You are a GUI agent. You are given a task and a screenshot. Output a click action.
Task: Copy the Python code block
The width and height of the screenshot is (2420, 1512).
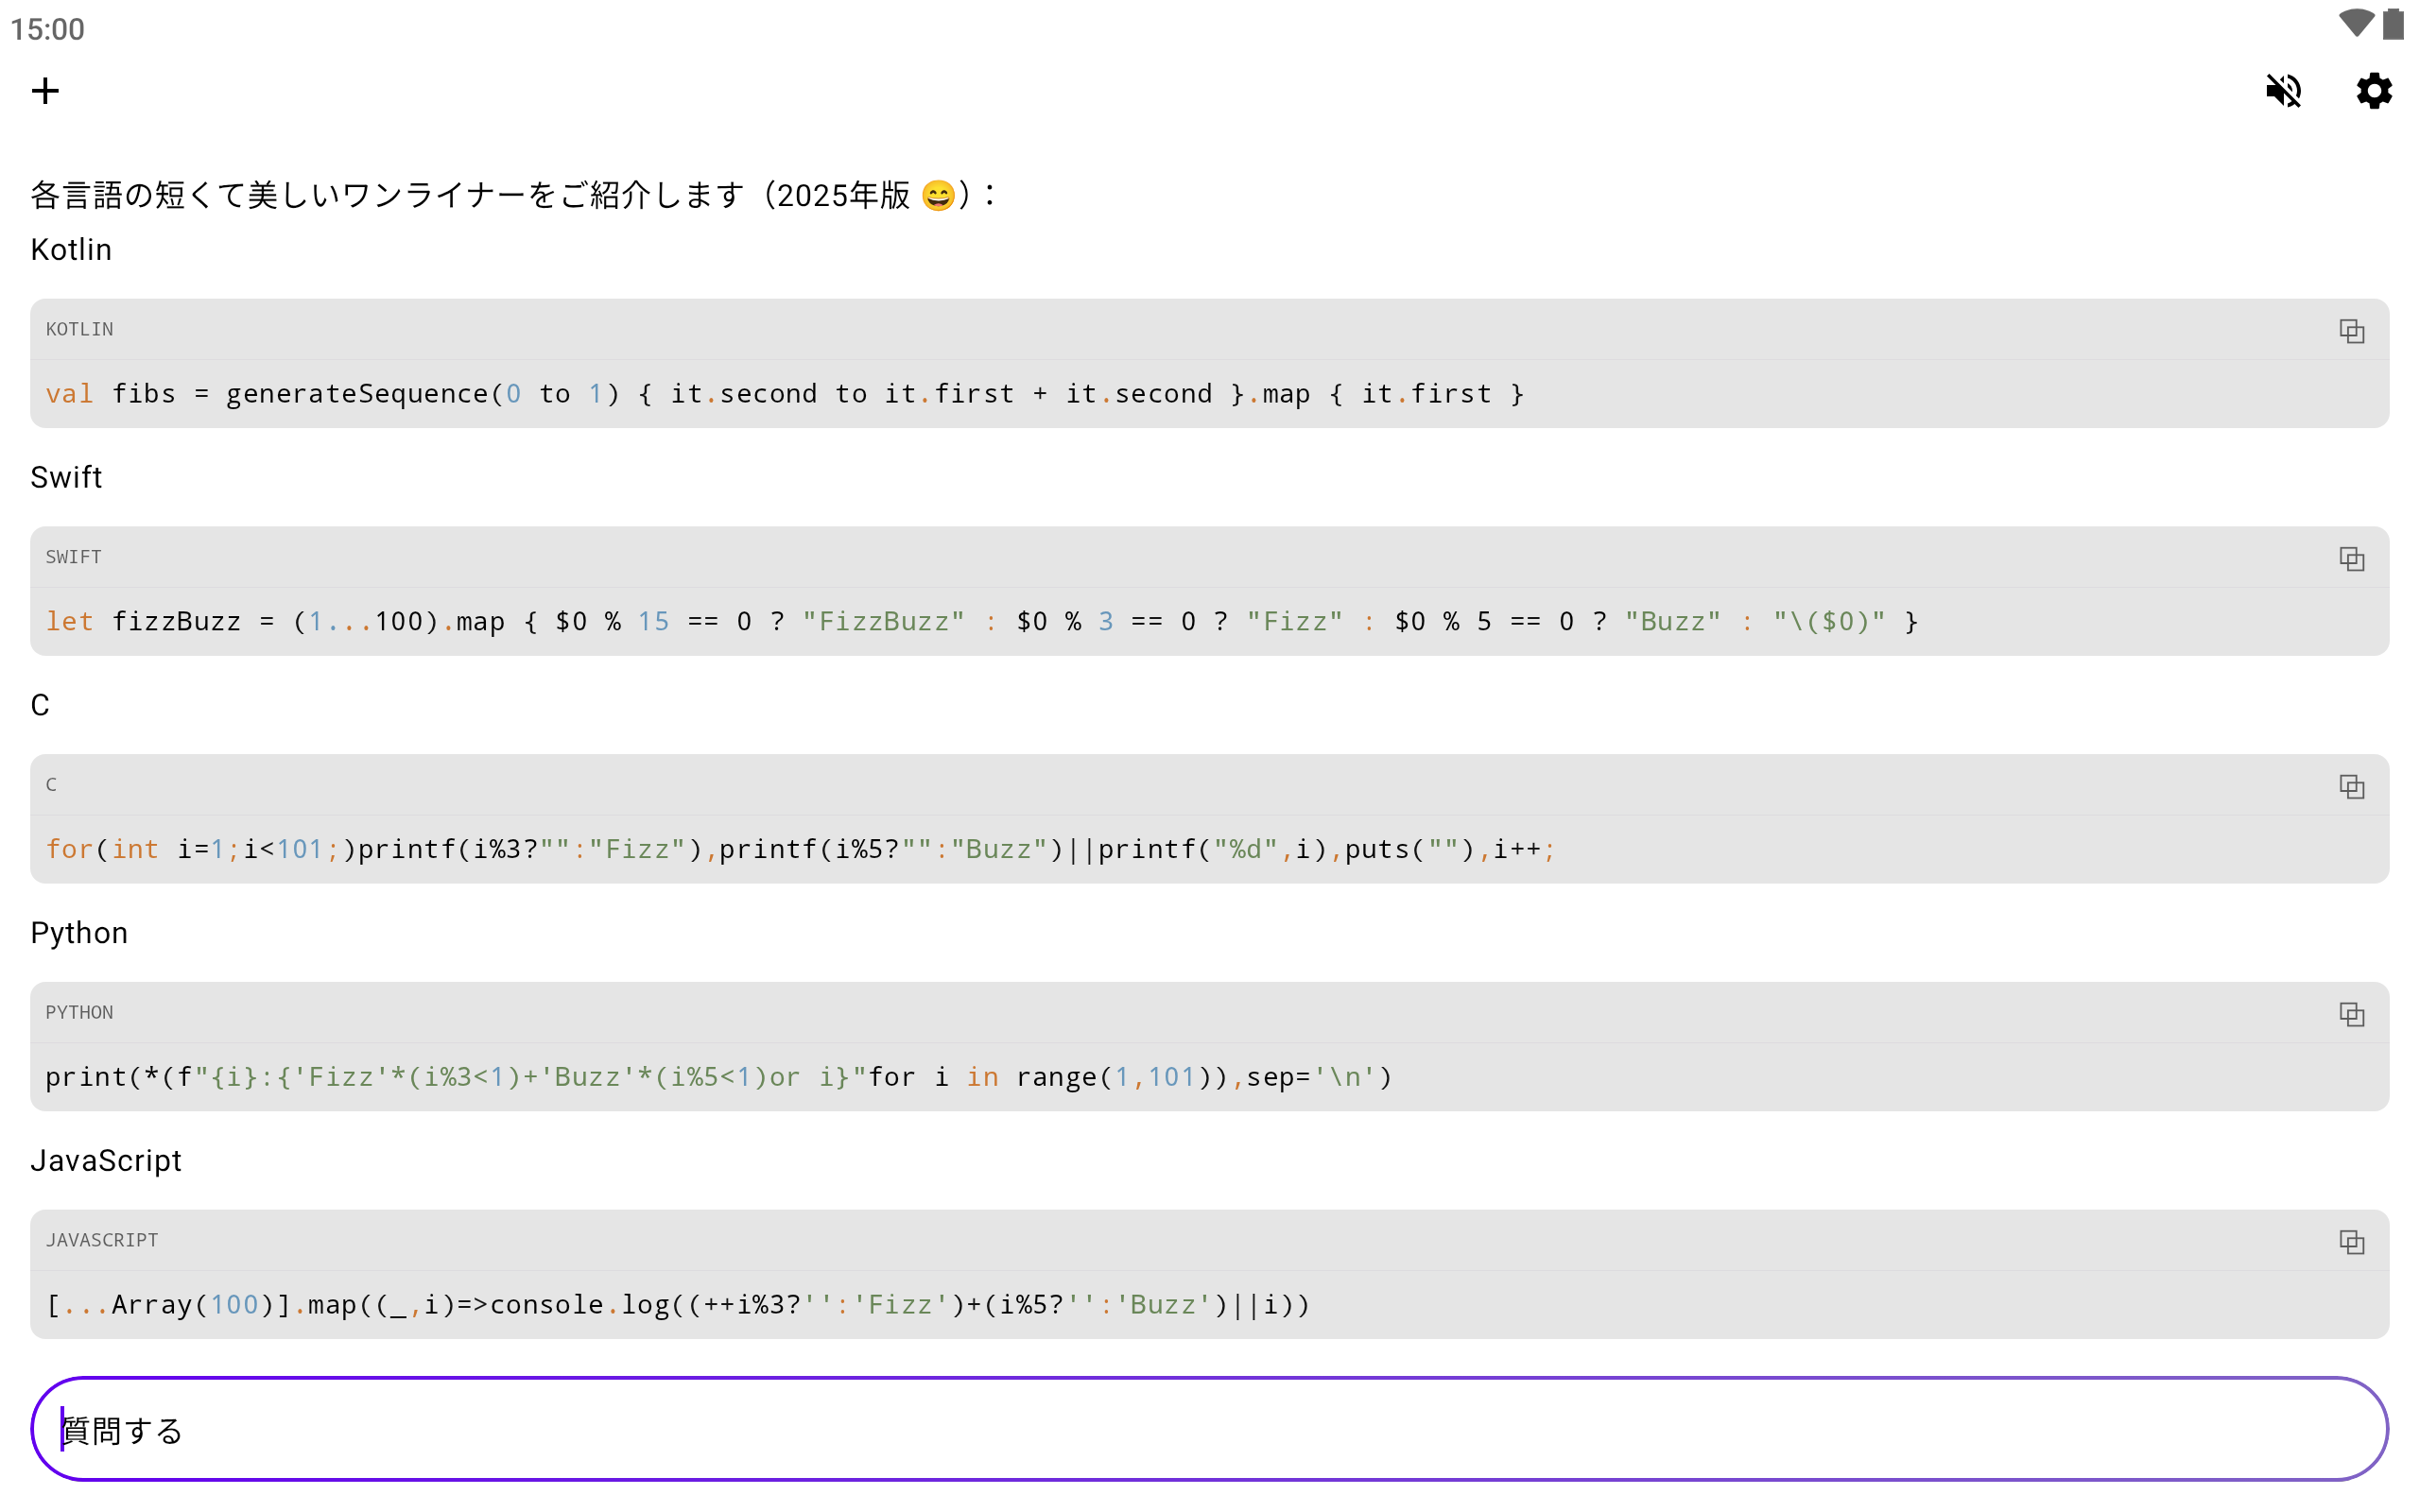click(x=2351, y=1015)
